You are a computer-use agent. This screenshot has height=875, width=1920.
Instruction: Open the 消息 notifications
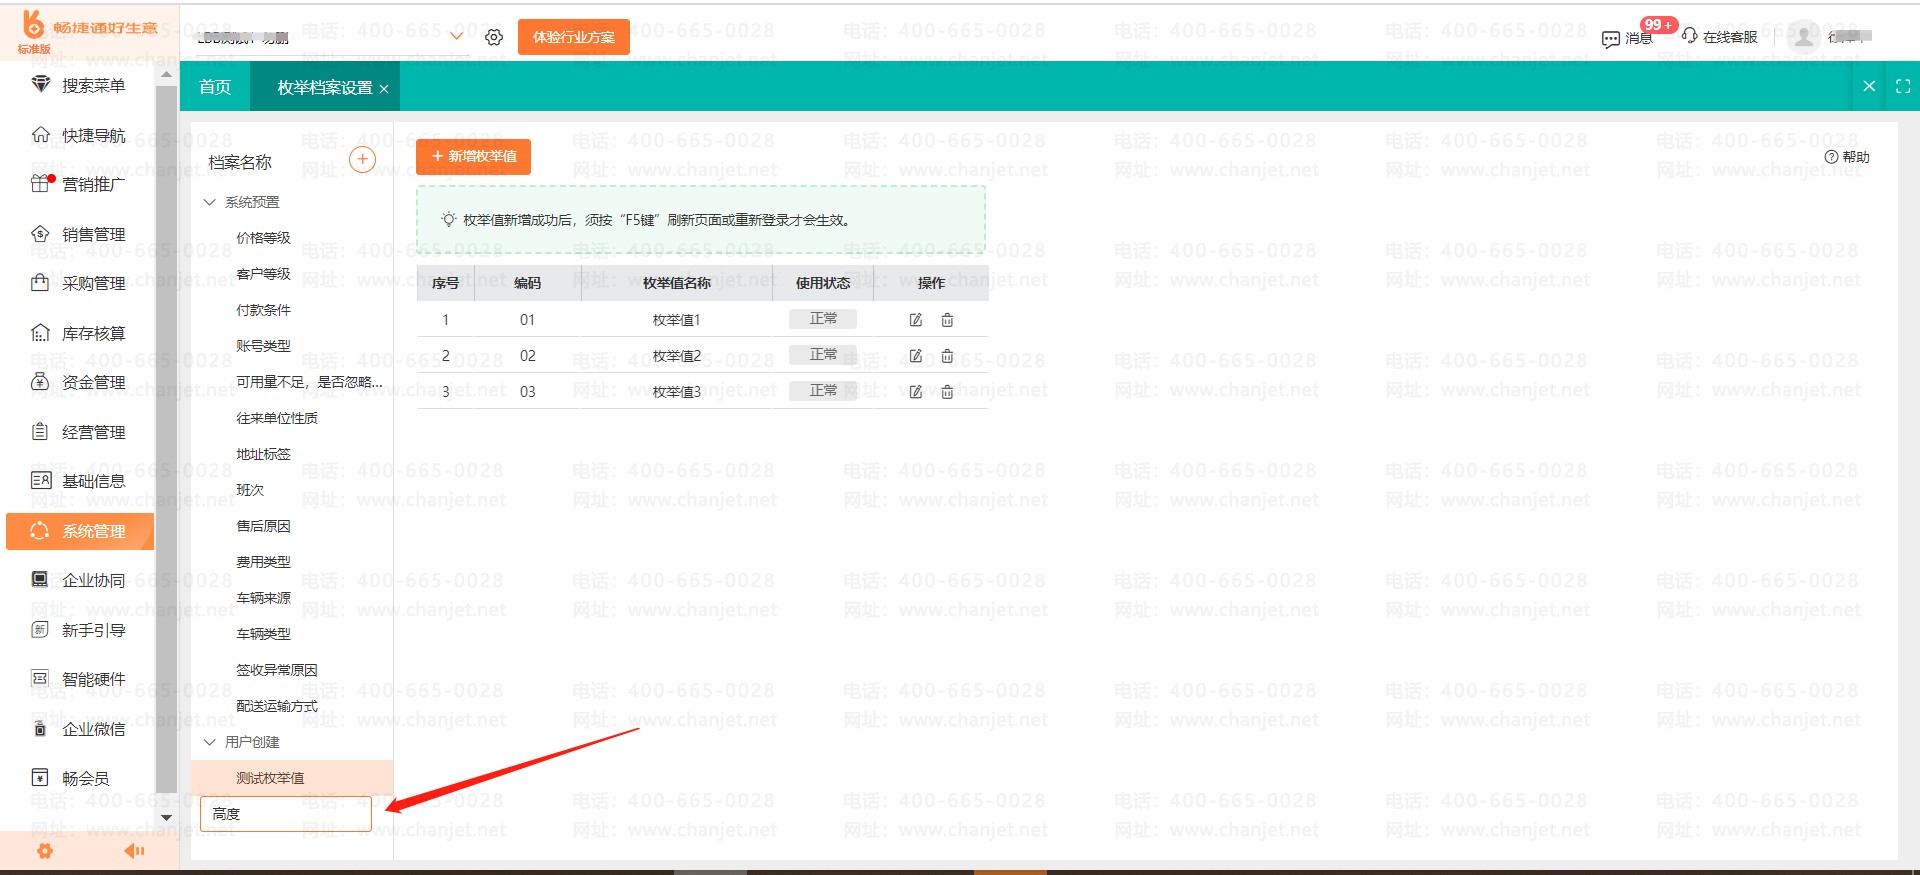(x=1627, y=38)
